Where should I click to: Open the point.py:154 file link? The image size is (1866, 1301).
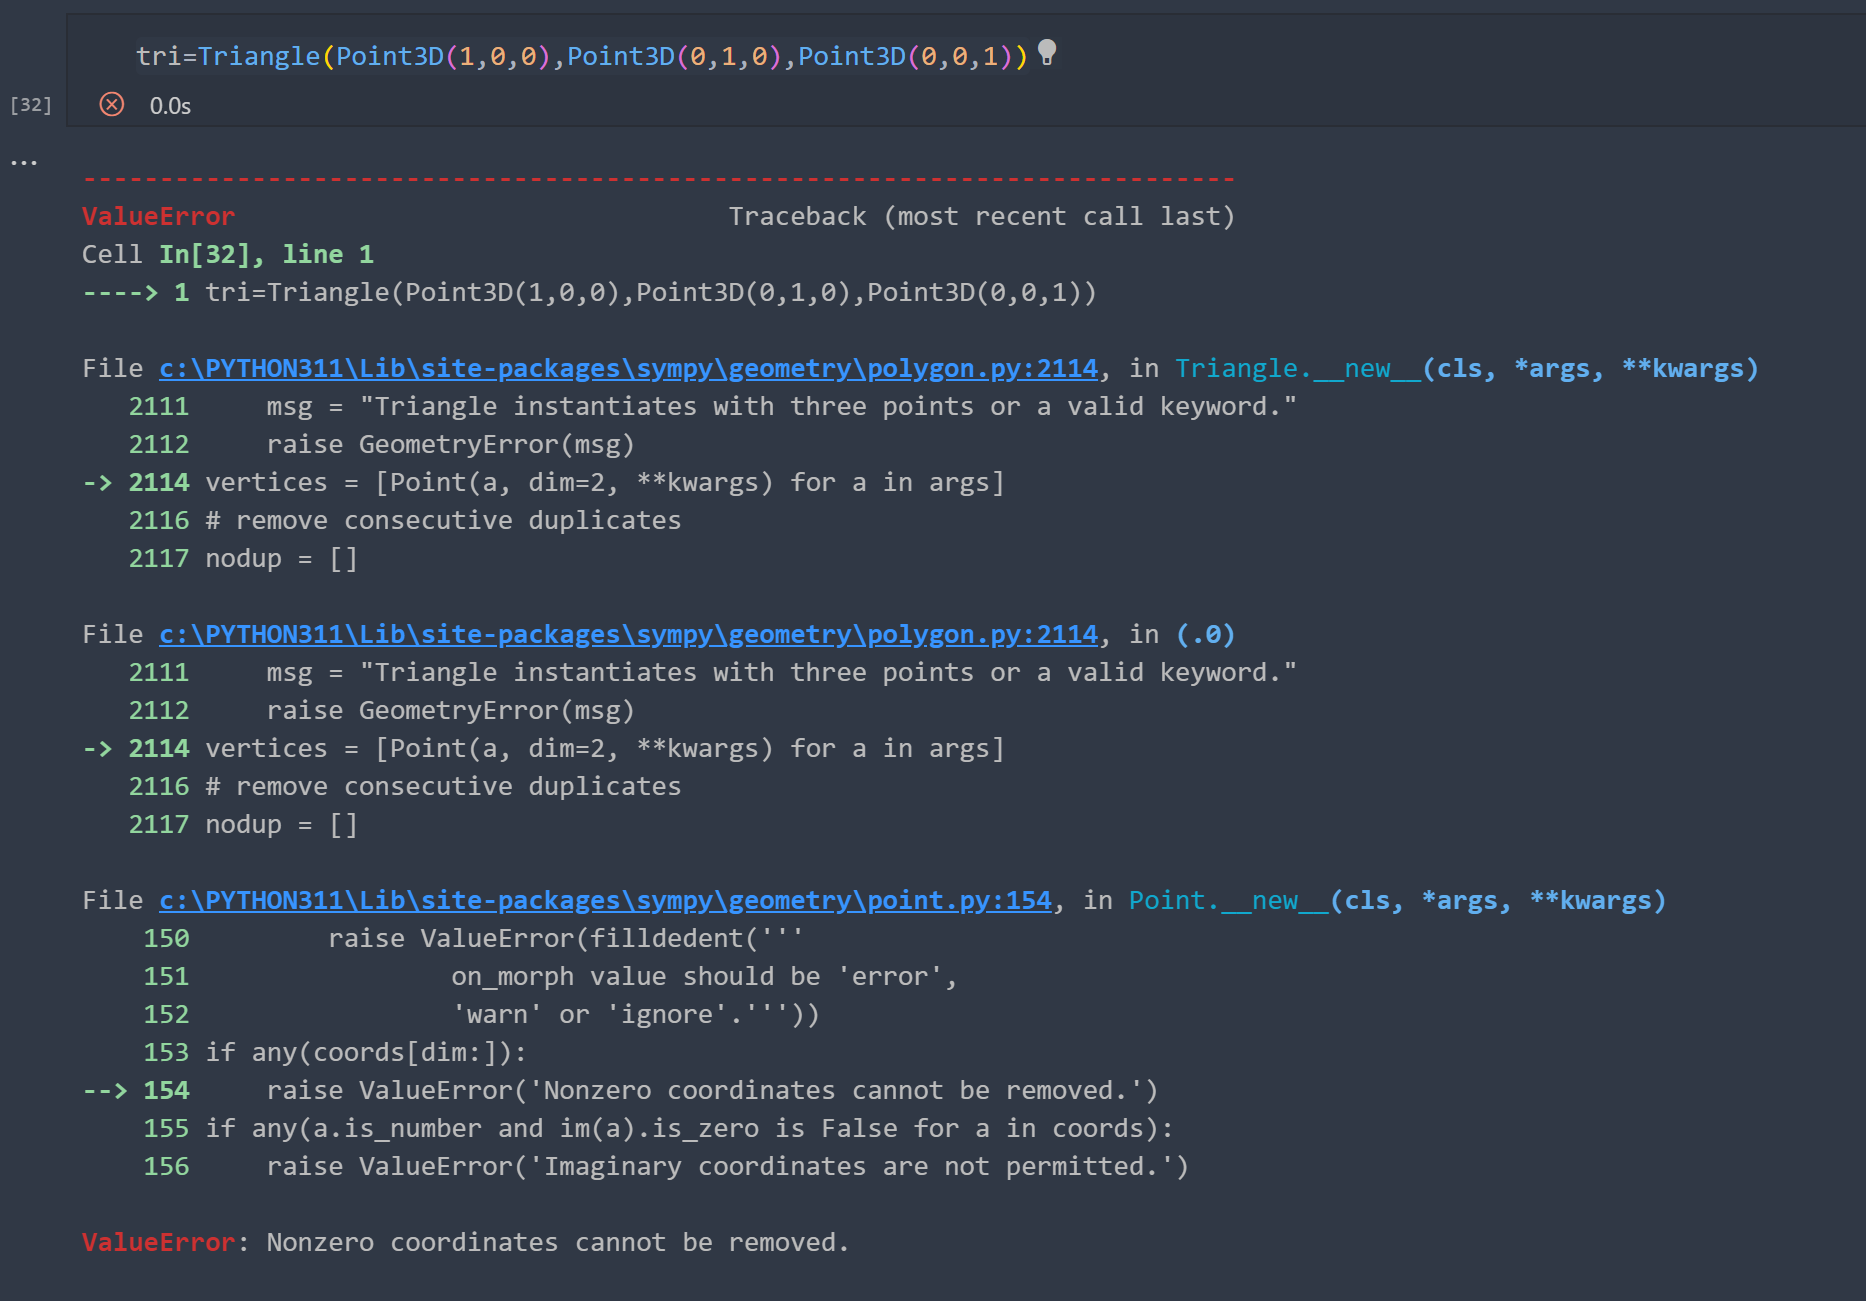click(605, 900)
